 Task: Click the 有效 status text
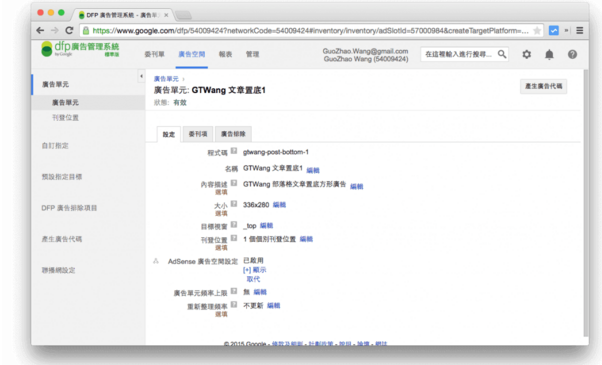click(x=180, y=102)
